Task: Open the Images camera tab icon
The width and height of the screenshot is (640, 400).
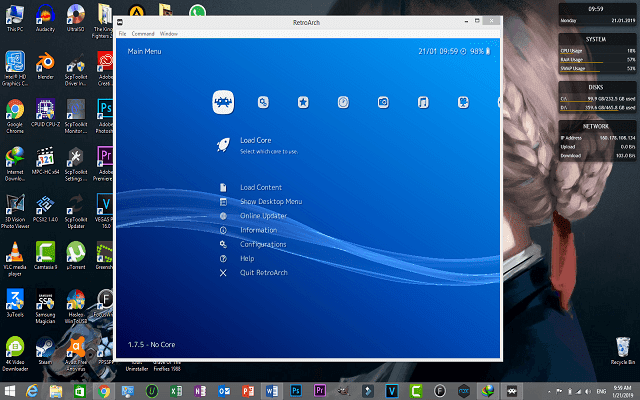Action: click(383, 101)
